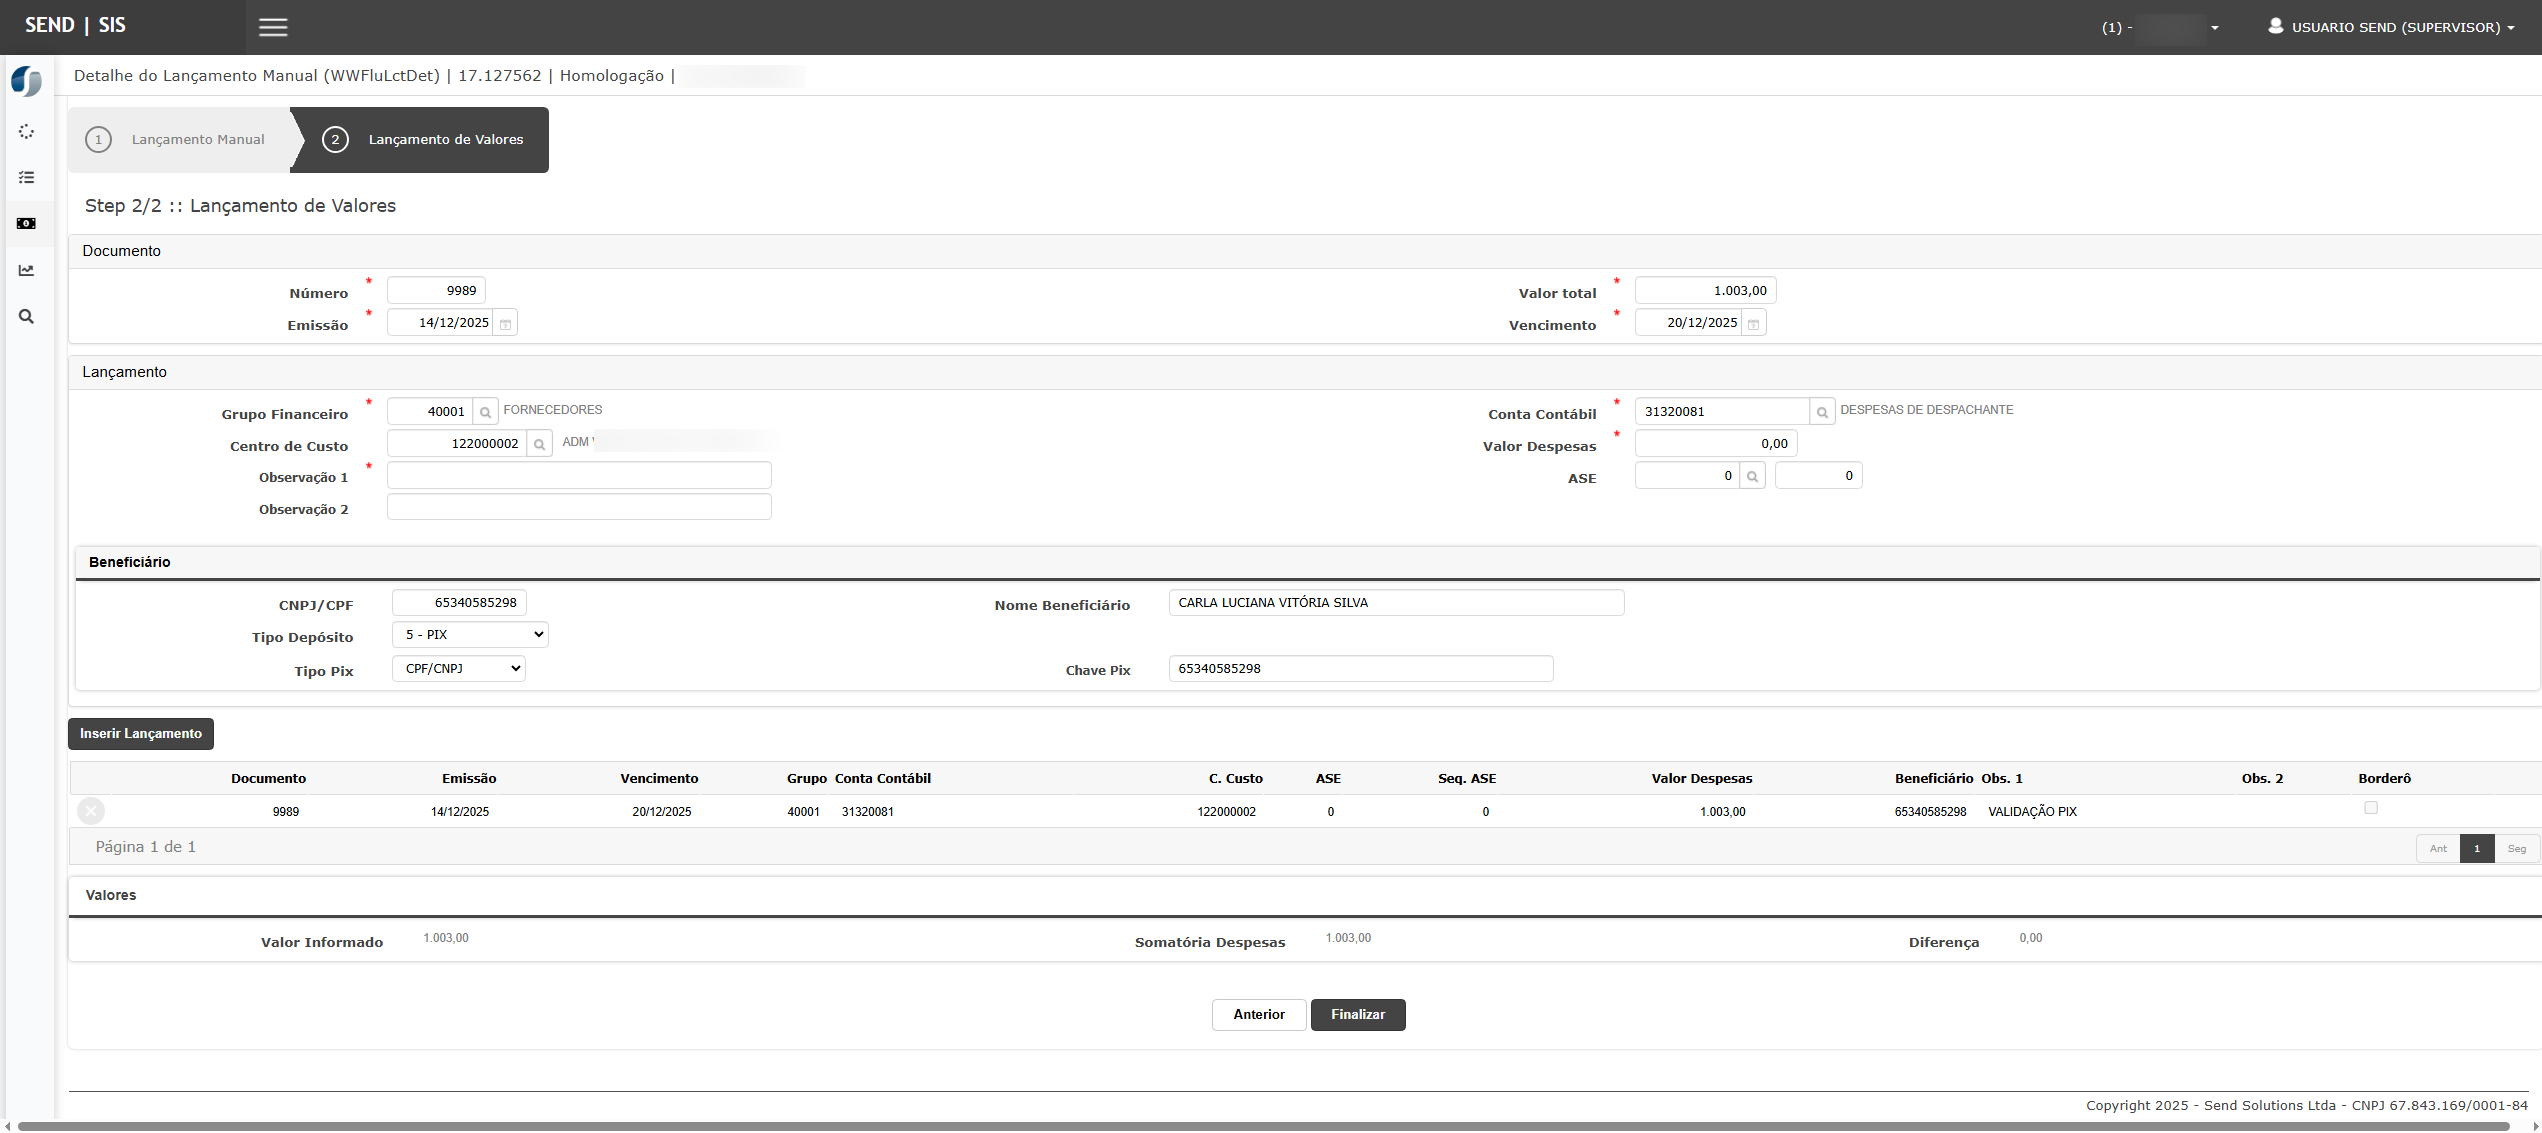The image size is (2542, 1133).
Task: Click Conta Contábil lookup magnifier
Action: click(x=1822, y=412)
